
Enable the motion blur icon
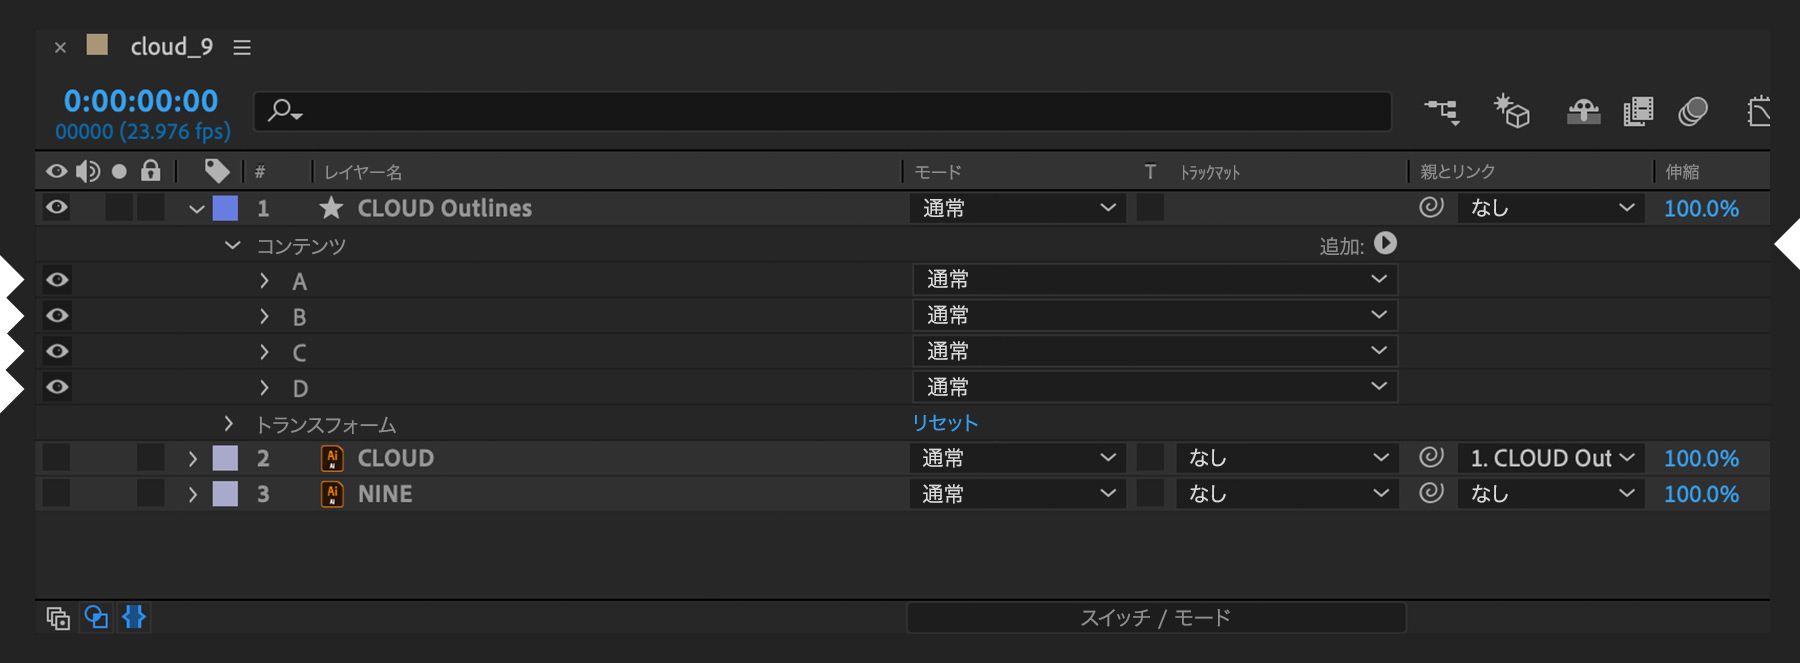pyautogui.click(x=1693, y=111)
